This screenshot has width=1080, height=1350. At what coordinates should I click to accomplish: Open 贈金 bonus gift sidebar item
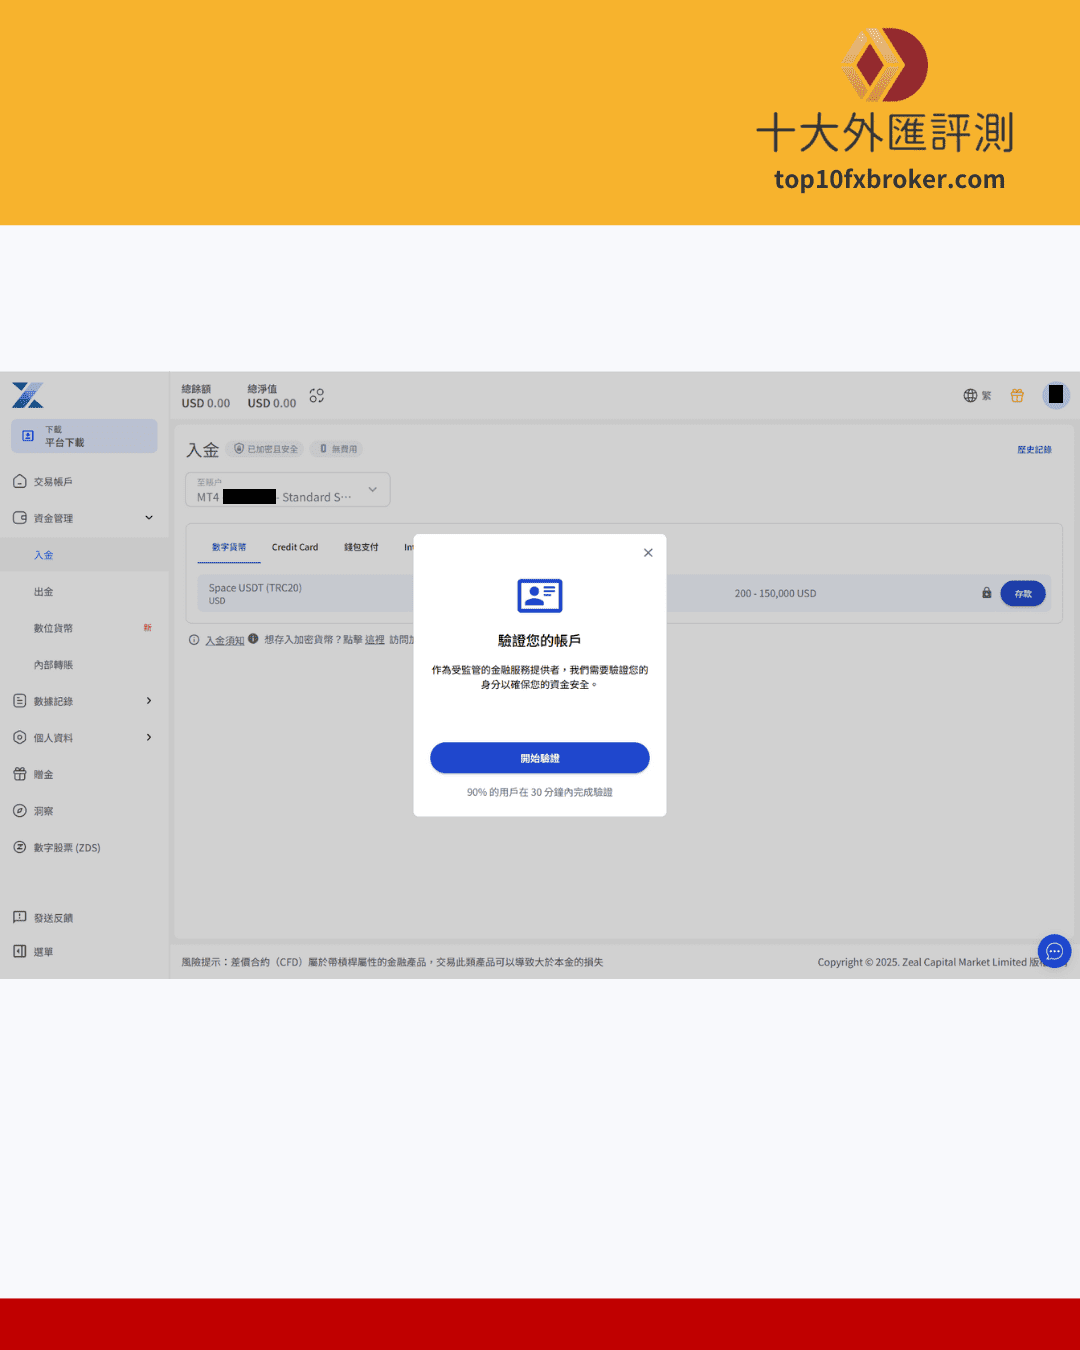point(43,775)
